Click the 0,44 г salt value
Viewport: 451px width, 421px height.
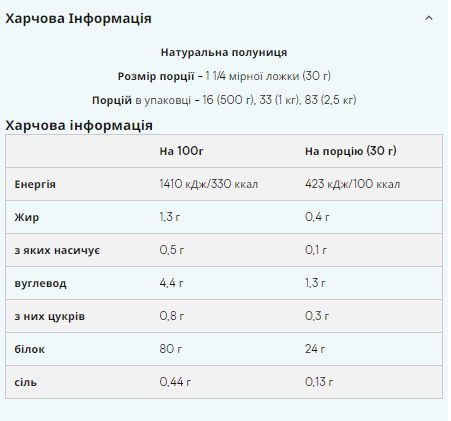tap(175, 382)
